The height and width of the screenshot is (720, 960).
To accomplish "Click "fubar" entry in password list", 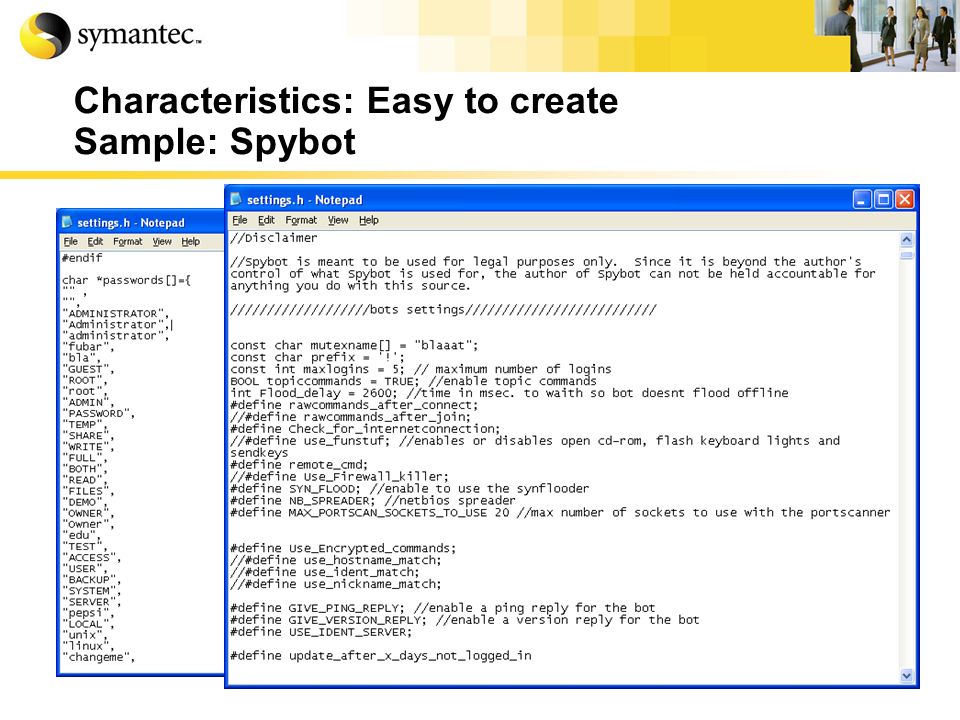I will 88,347.
